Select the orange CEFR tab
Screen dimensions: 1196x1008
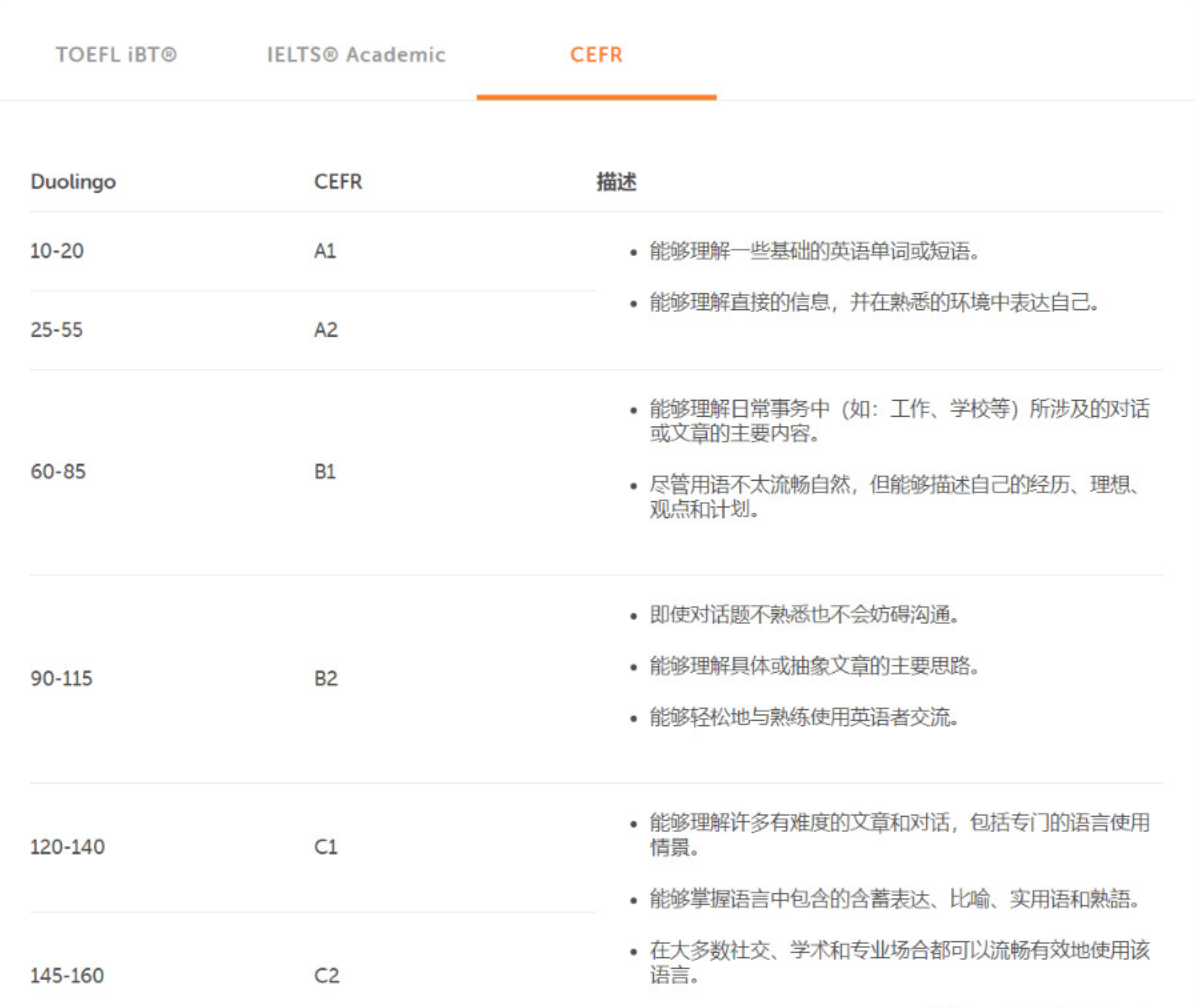coord(596,55)
